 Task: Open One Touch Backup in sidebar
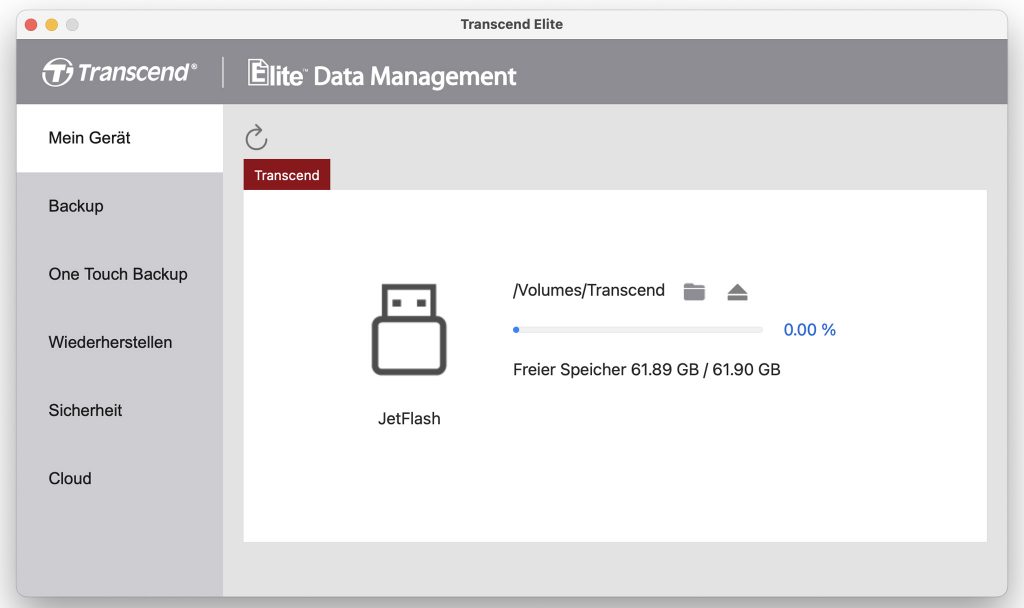120,274
